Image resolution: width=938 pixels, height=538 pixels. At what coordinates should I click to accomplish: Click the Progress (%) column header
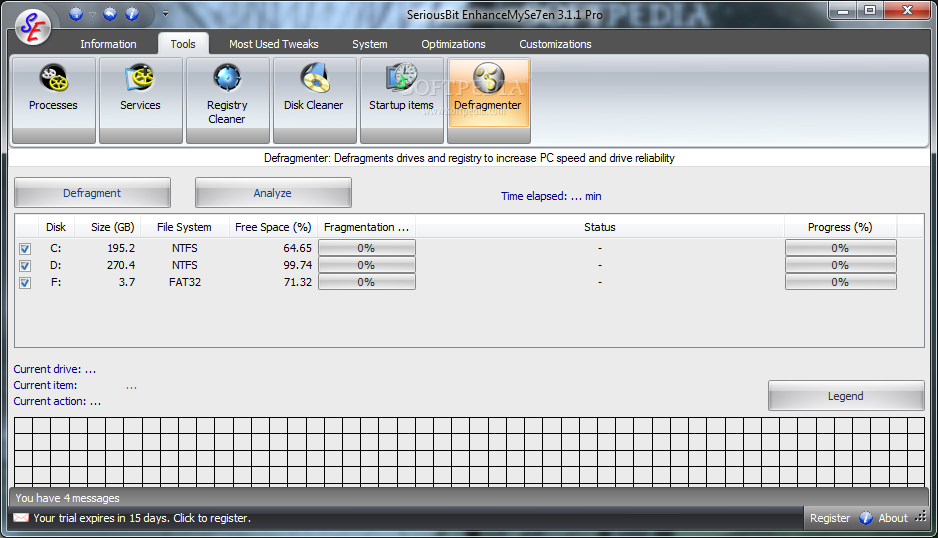point(840,227)
